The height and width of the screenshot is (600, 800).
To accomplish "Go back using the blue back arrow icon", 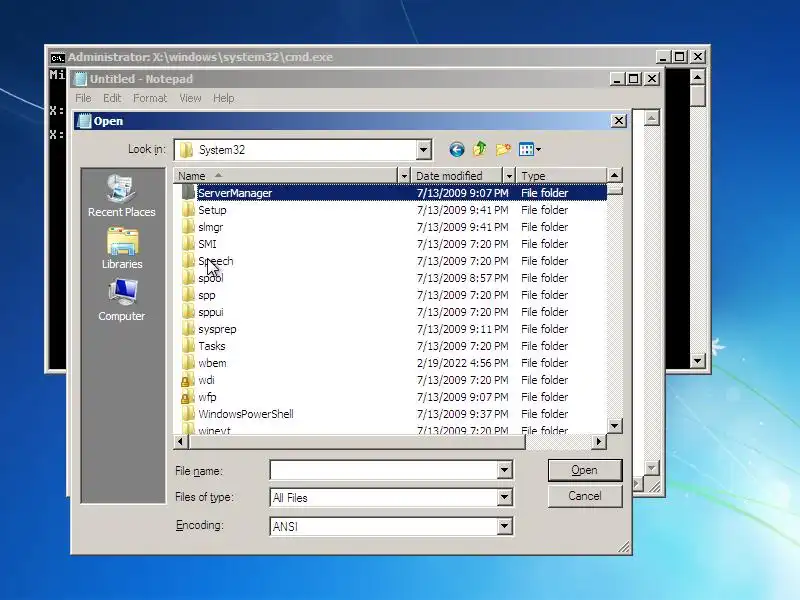I will click(457, 149).
